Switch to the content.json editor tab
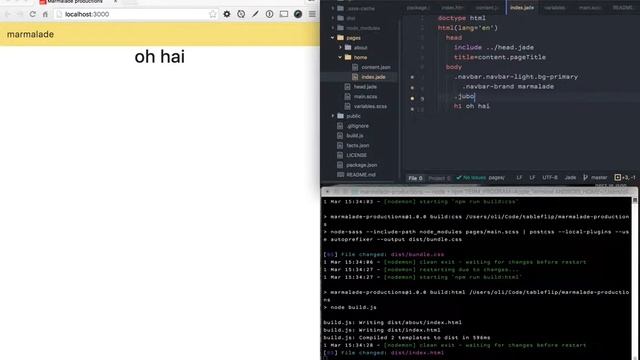 coord(487,8)
